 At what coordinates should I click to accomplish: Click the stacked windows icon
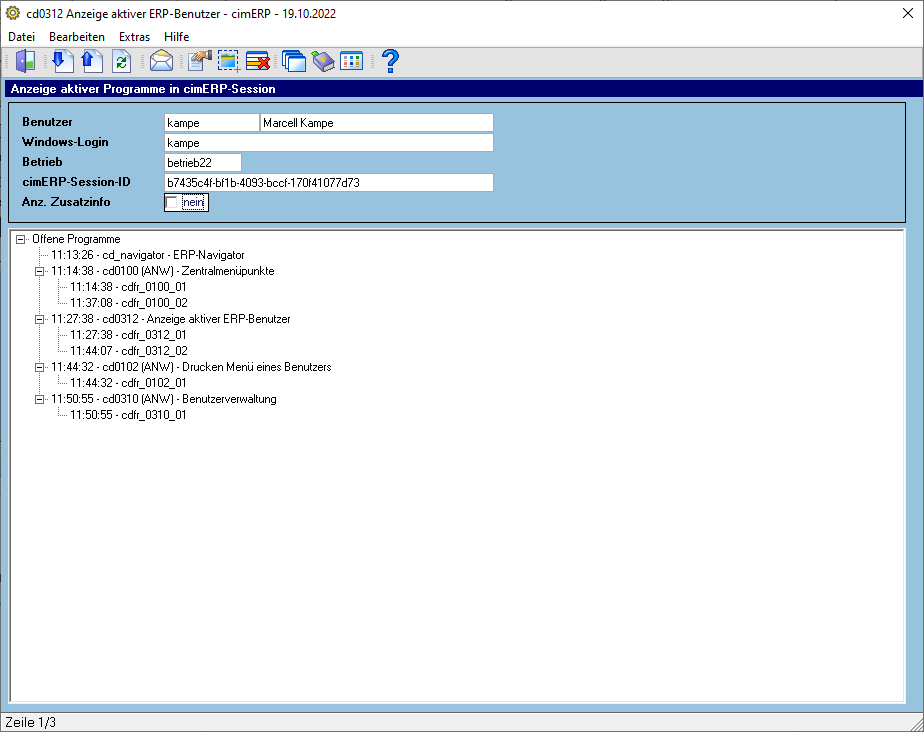293,61
